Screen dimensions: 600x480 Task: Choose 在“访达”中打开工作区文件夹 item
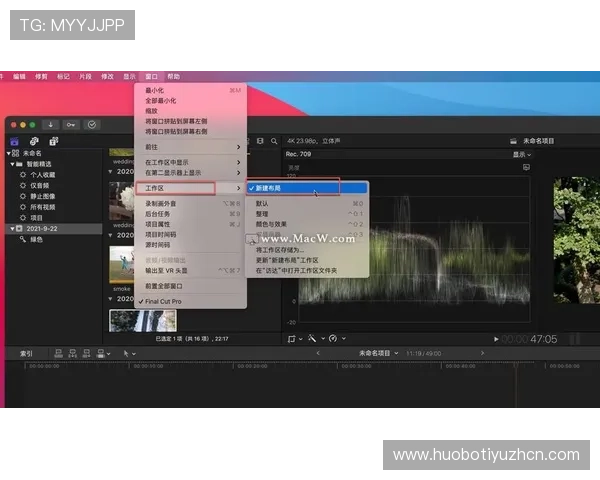[x=307, y=271]
